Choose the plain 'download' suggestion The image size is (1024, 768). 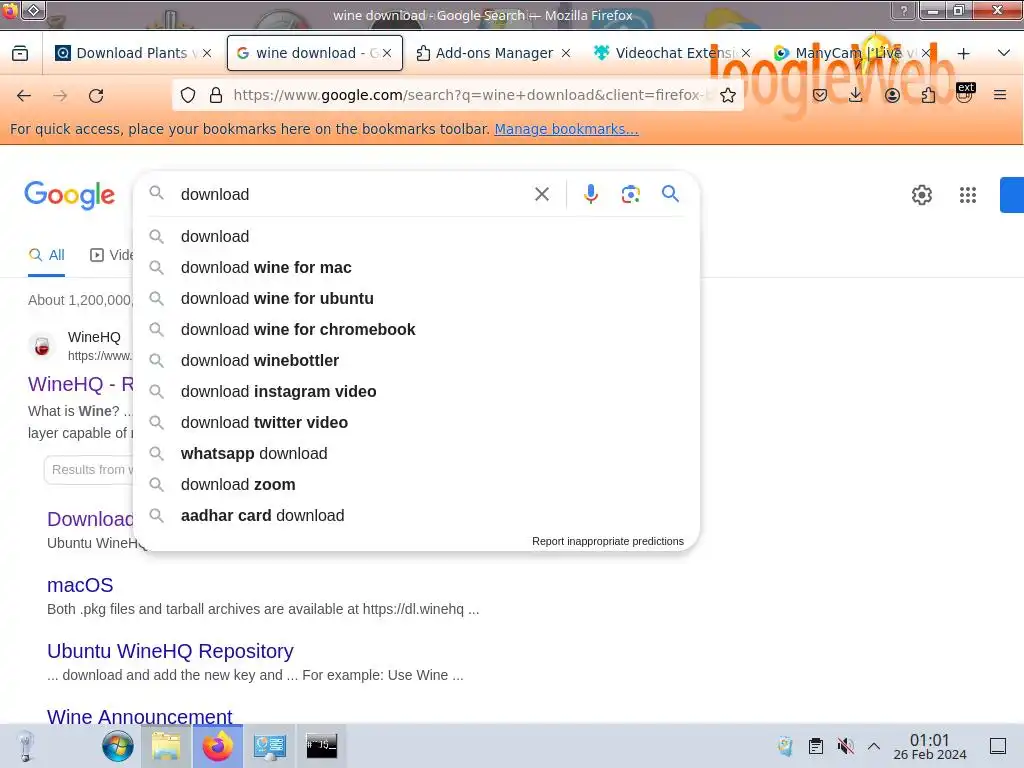pos(416,236)
